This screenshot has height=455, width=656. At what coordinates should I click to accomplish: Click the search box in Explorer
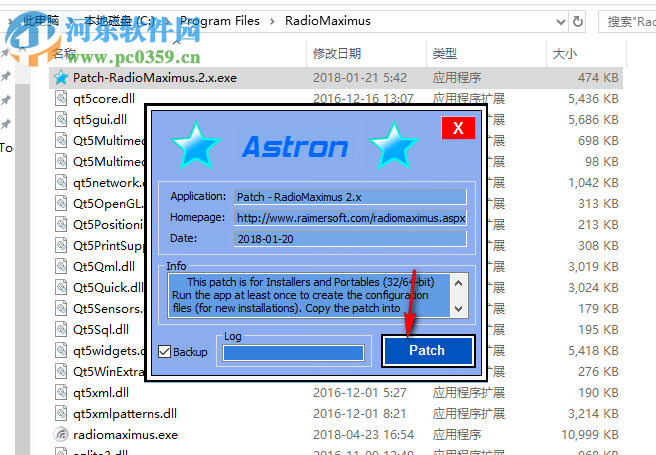pyautogui.click(x=628, y=21)
